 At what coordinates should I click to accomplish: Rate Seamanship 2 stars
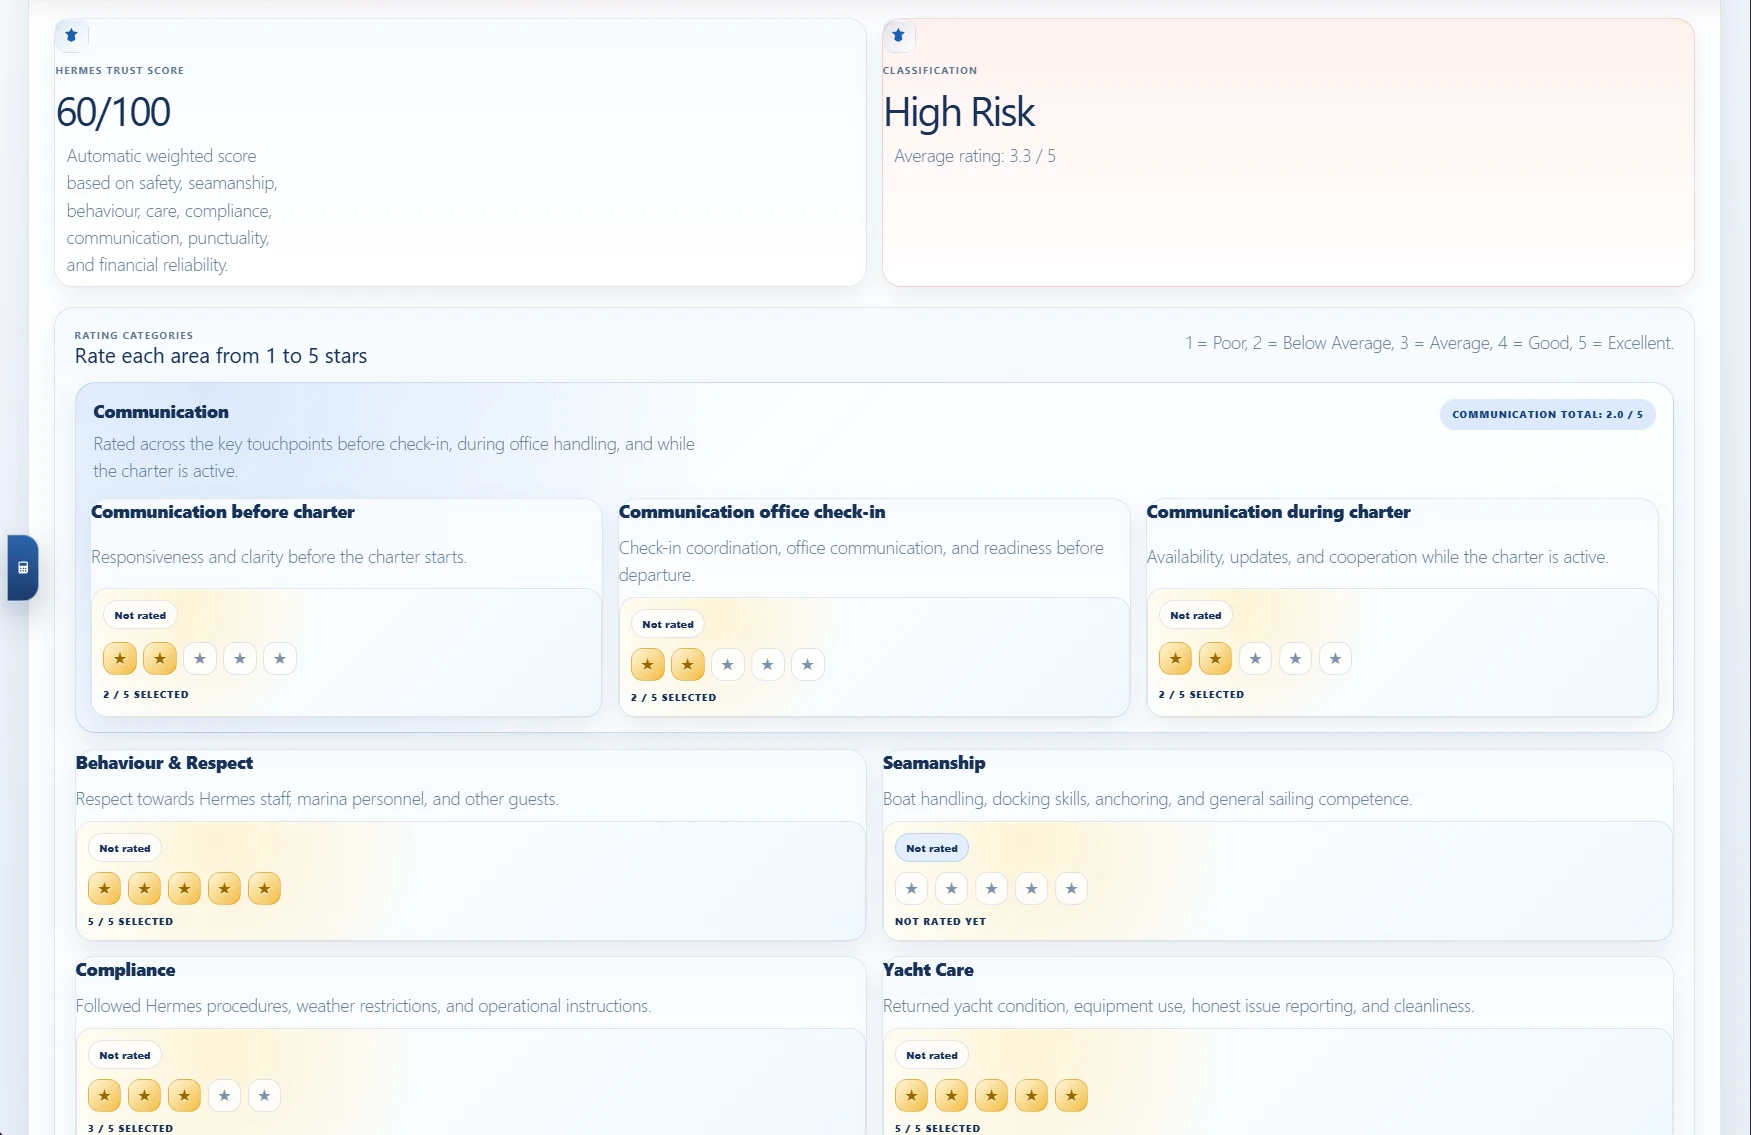(x=952, y=889)
